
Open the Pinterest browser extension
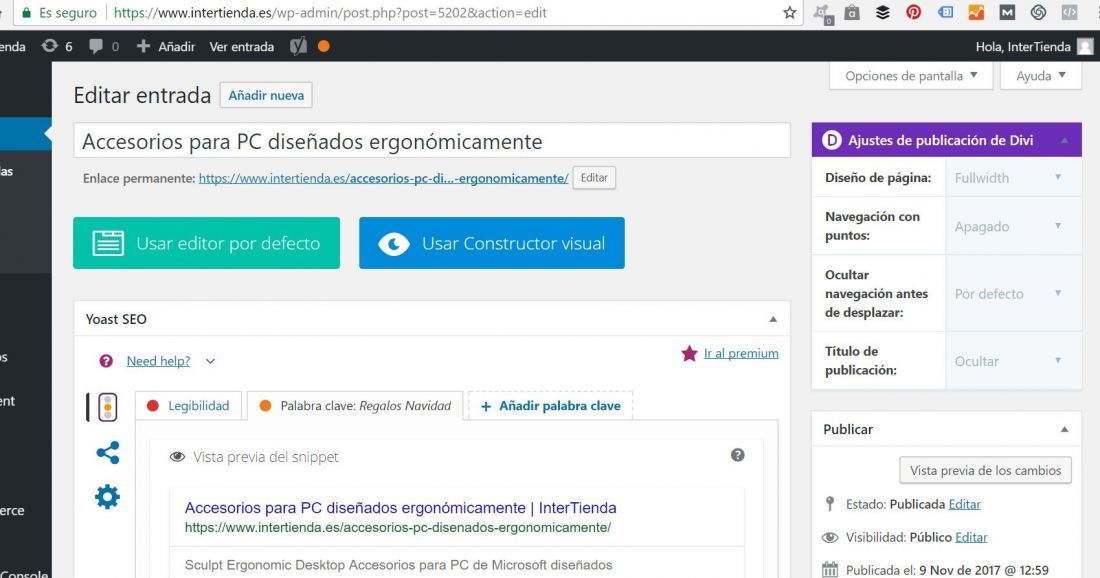click(x=913, y=12)
